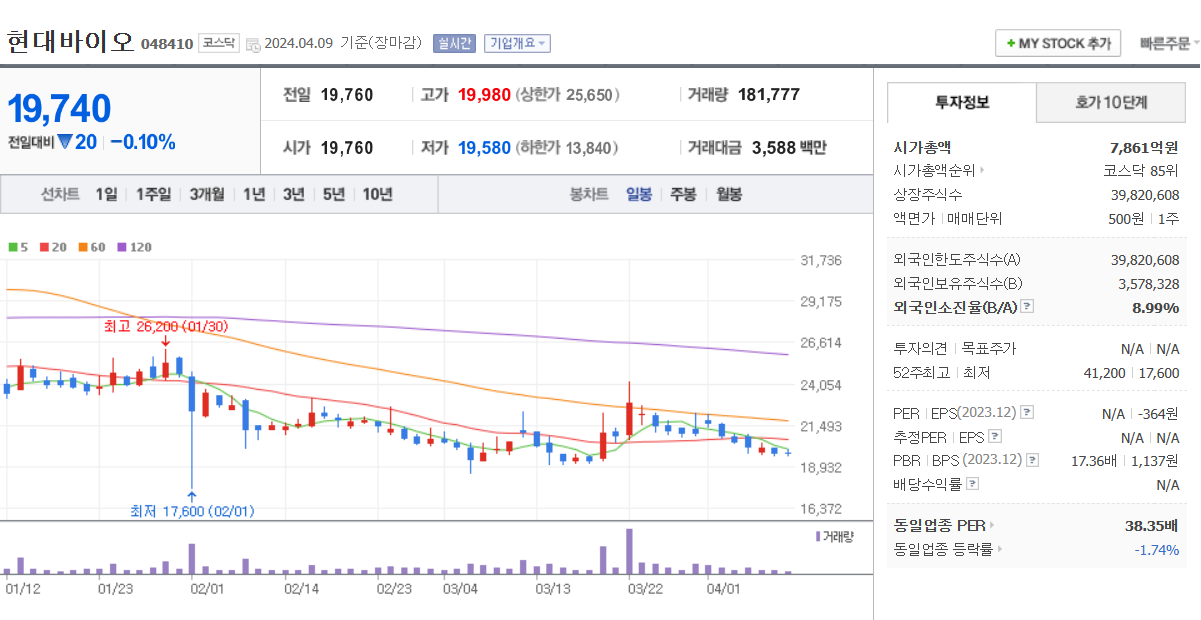Click the 코스닥 85위 ranking value

[1140, 171]
